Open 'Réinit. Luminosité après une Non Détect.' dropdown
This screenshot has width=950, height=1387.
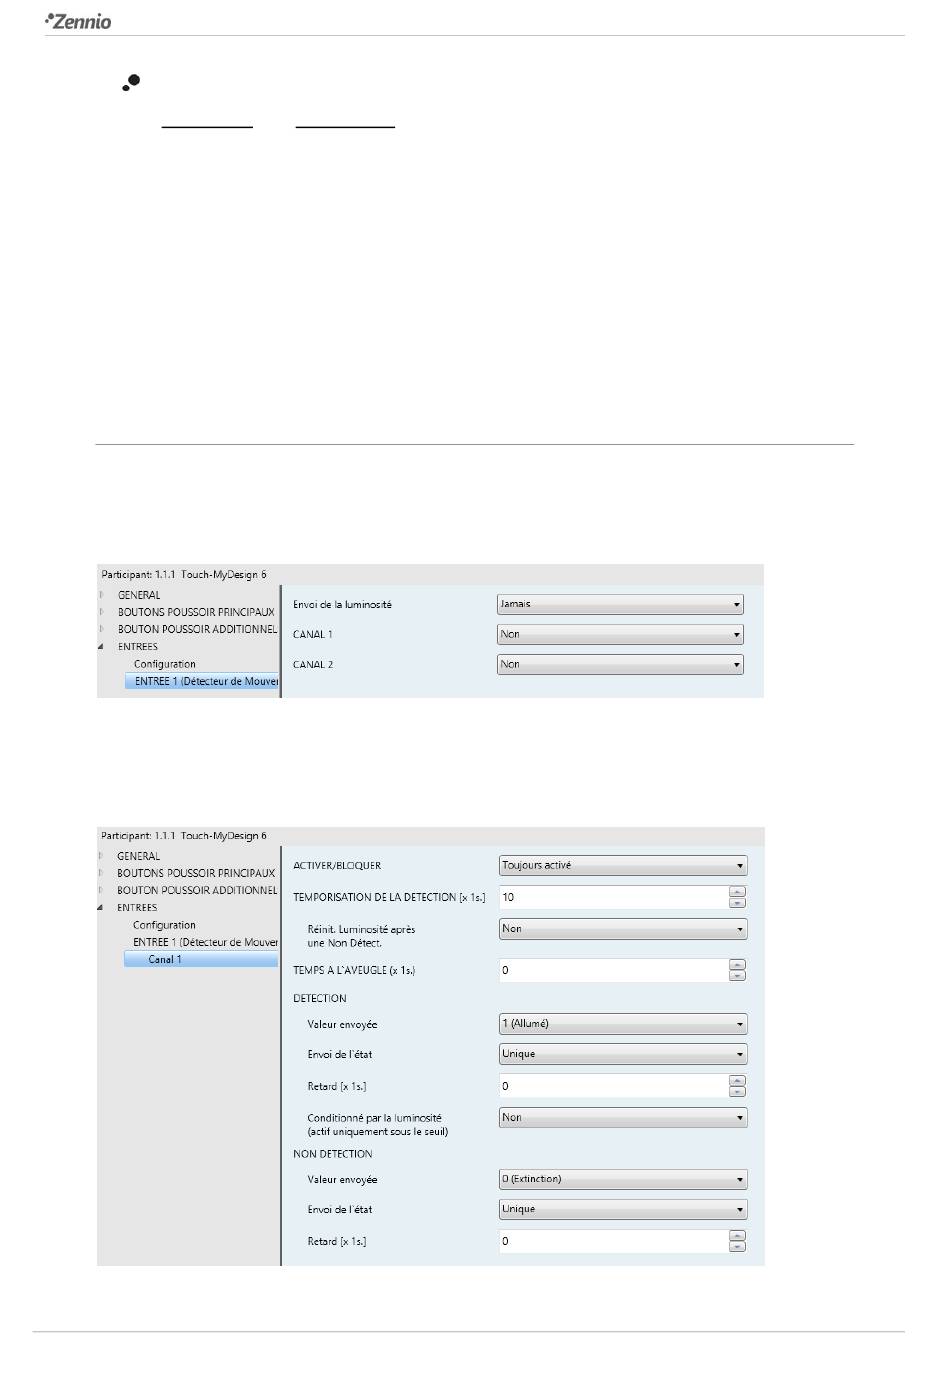point(623,929)
